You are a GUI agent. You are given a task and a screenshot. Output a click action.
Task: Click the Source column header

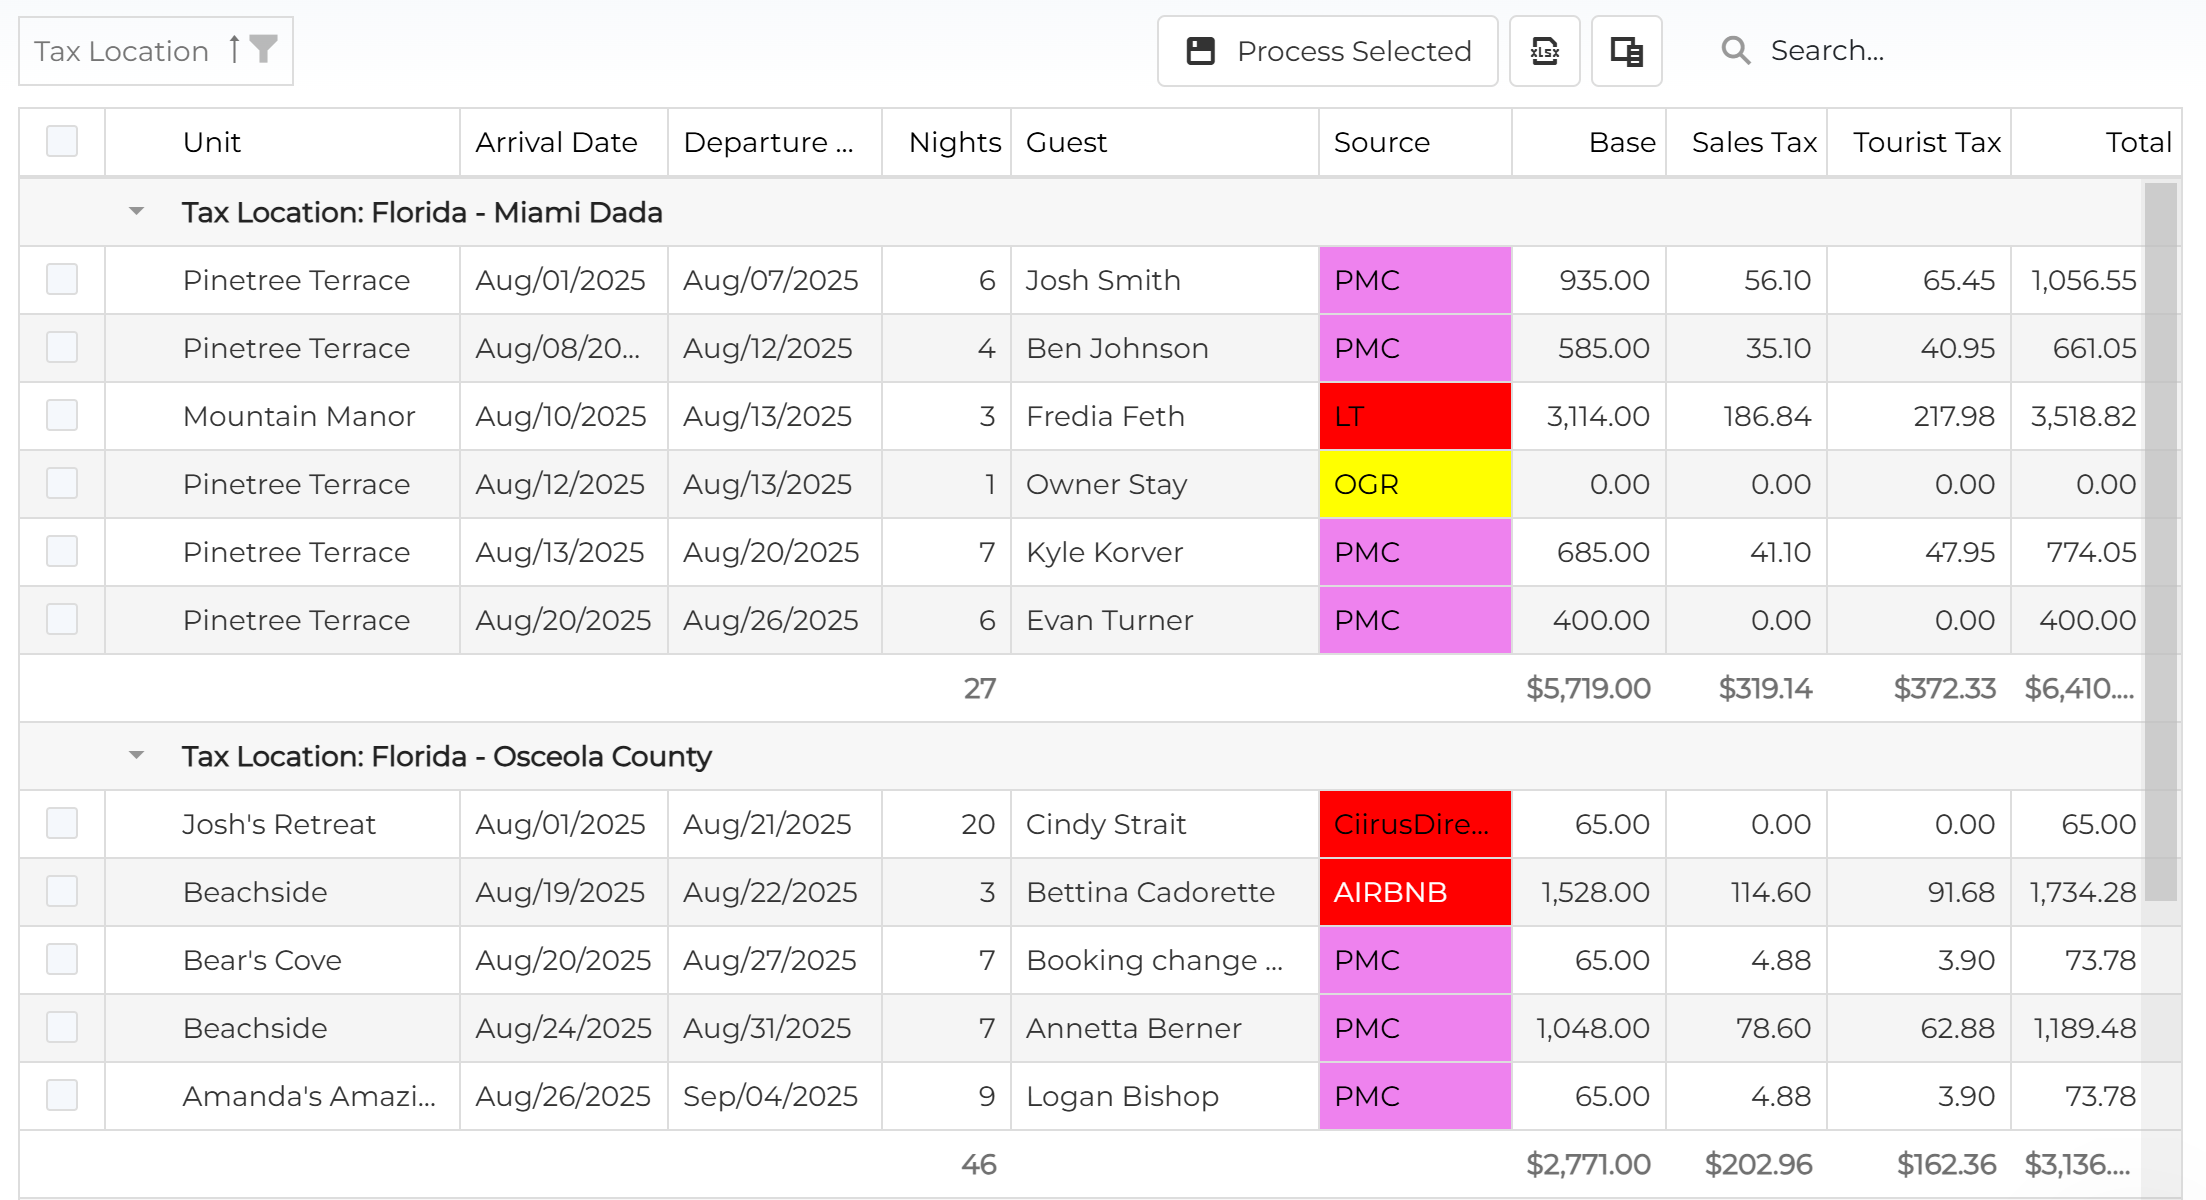tap(1381, 142)
